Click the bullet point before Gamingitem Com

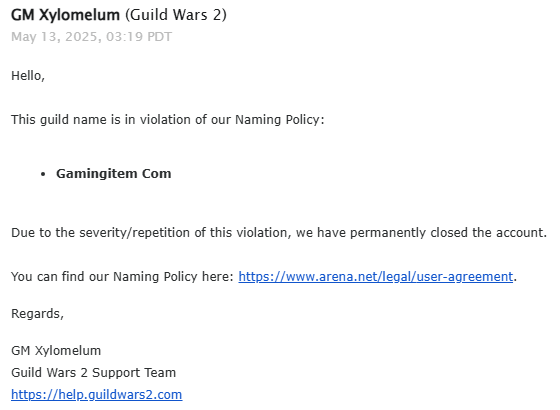click(x=43, y=174)
